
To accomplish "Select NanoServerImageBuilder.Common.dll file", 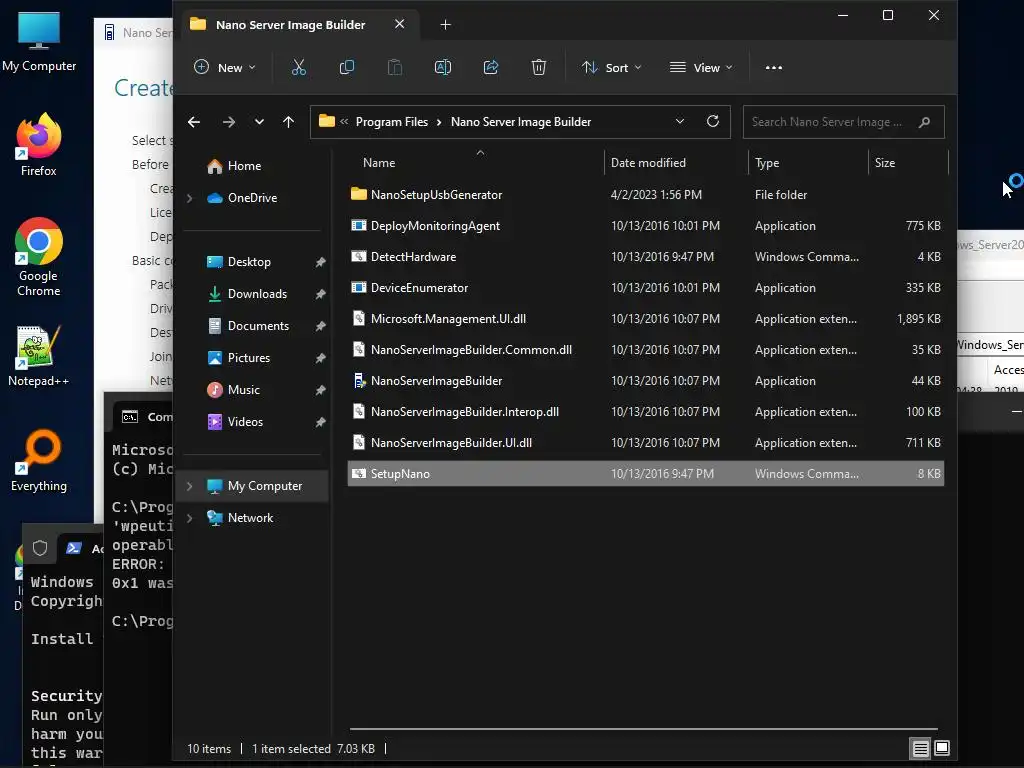I will (645, 350).
